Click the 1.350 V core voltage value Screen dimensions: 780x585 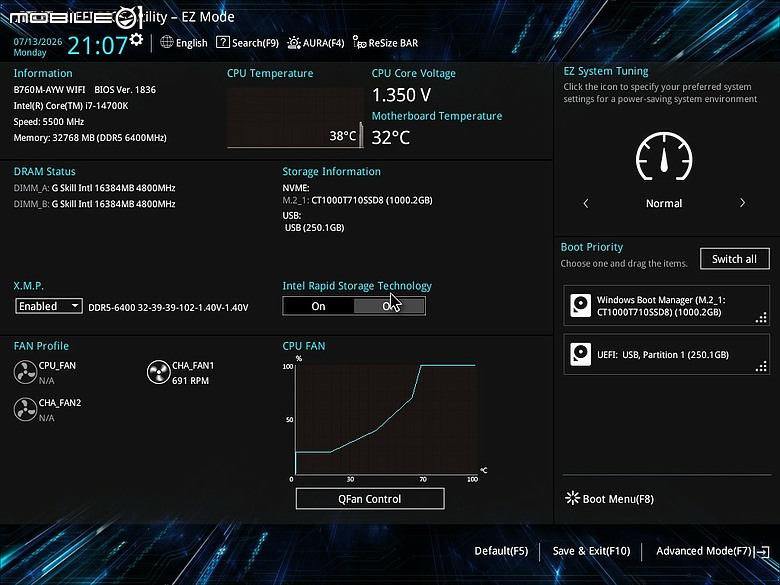[401, 95]
